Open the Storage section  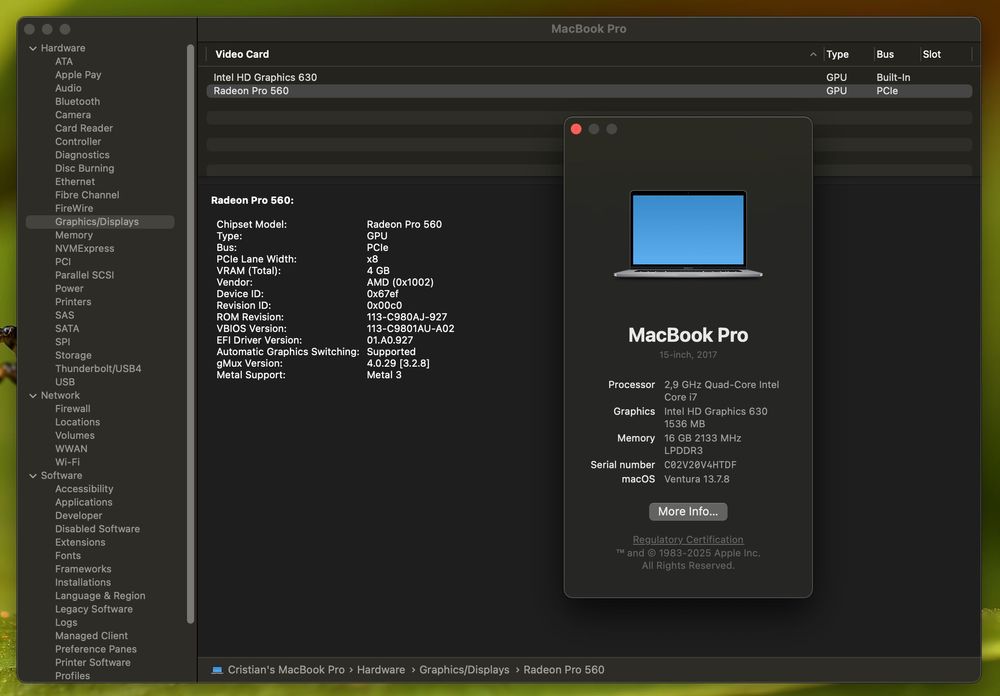point(73,356)
